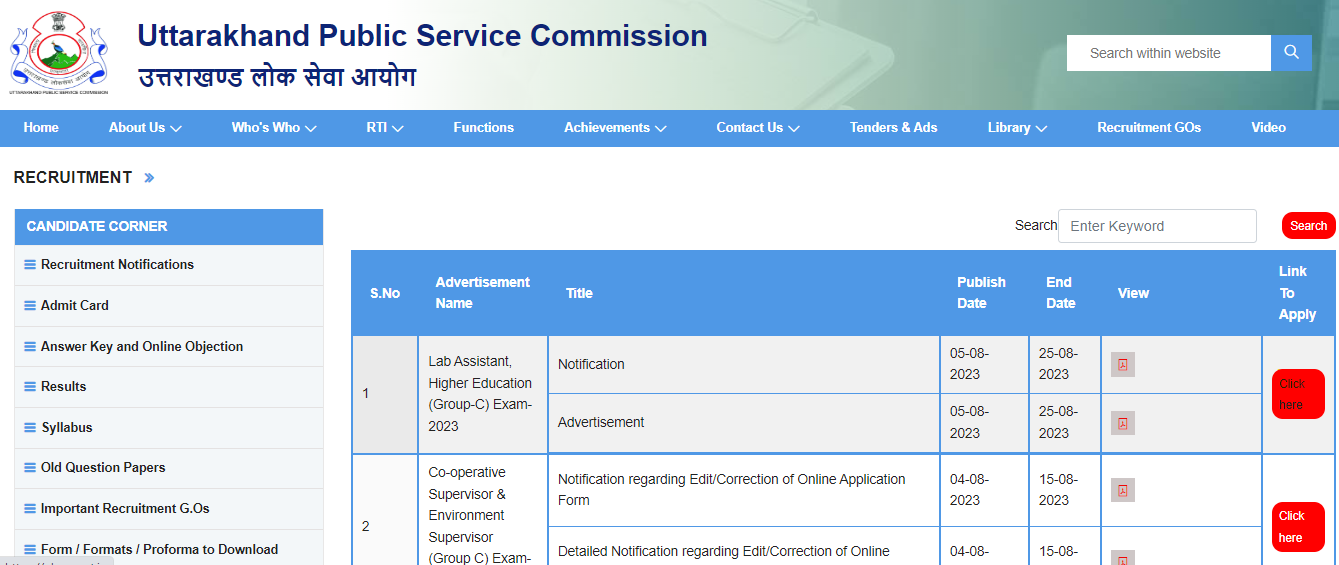
Task: Open Form / Formats / Proforma to Download
Action: click(159, 550)
